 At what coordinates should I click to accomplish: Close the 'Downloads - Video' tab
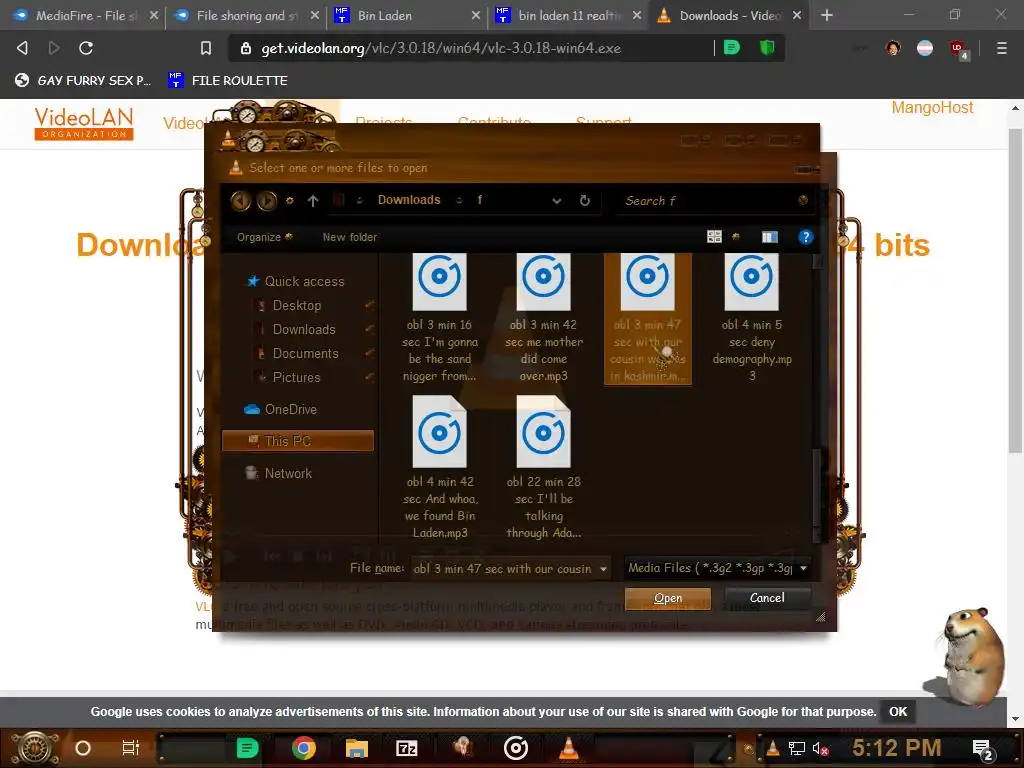(x=797, y=15)
